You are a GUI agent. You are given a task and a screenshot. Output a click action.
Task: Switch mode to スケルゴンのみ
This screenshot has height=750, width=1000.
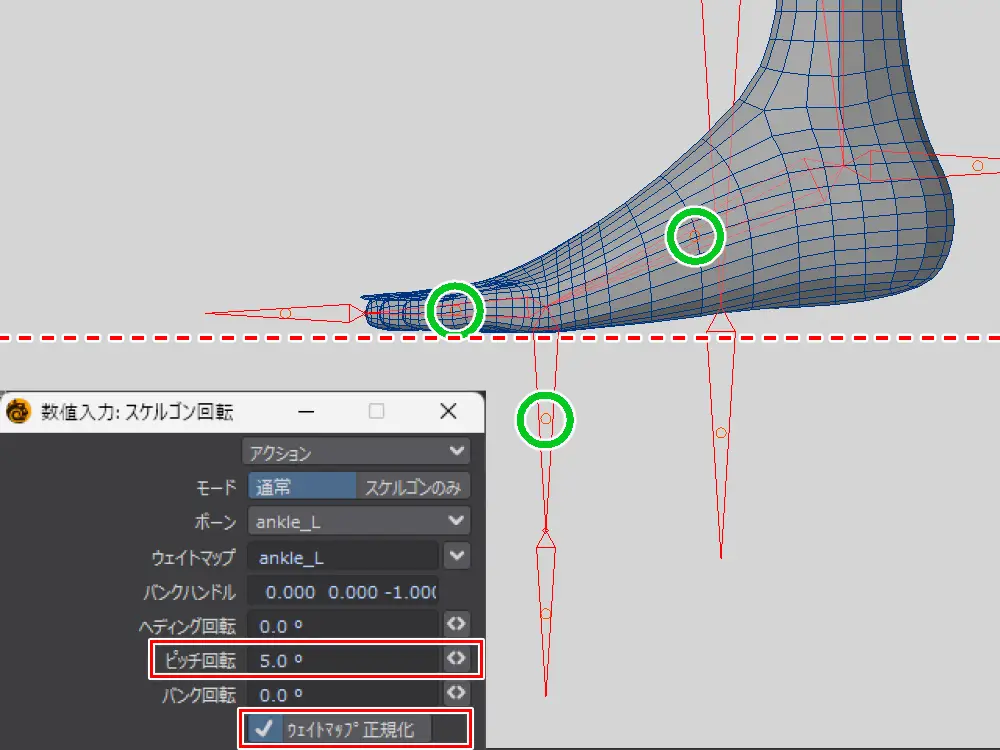coord(412,487)
